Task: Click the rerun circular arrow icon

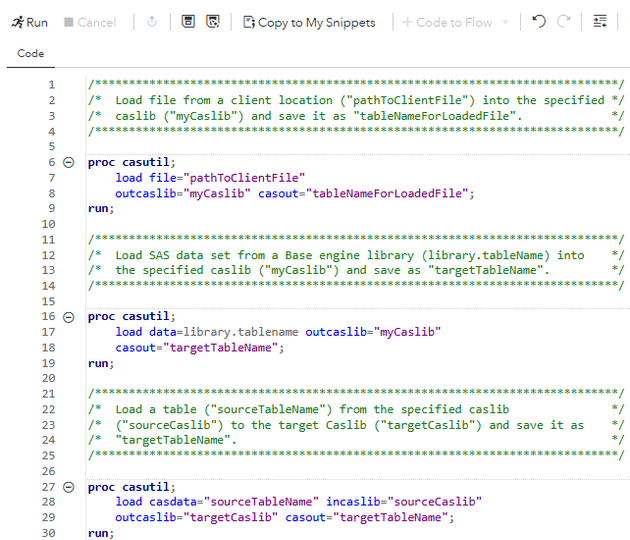Action: pyautogui.click(x=152, y=22)
